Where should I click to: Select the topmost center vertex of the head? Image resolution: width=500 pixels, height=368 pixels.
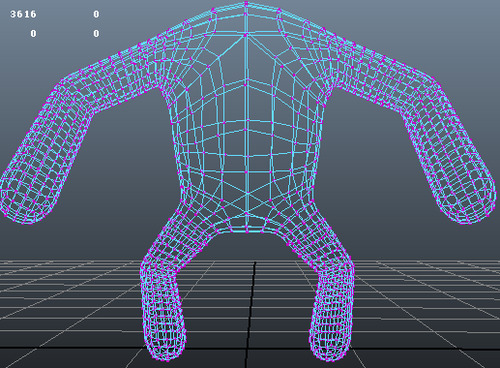tap(246, 4)
